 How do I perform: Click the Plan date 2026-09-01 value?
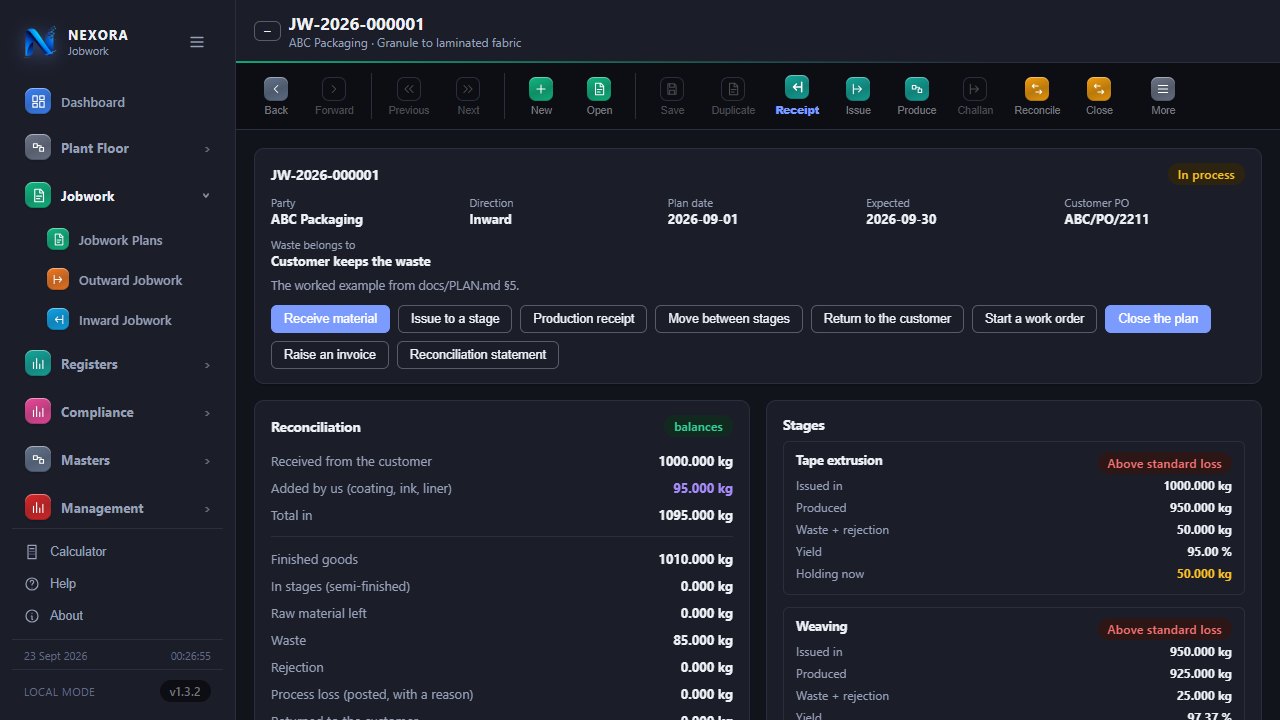(703, 219)
